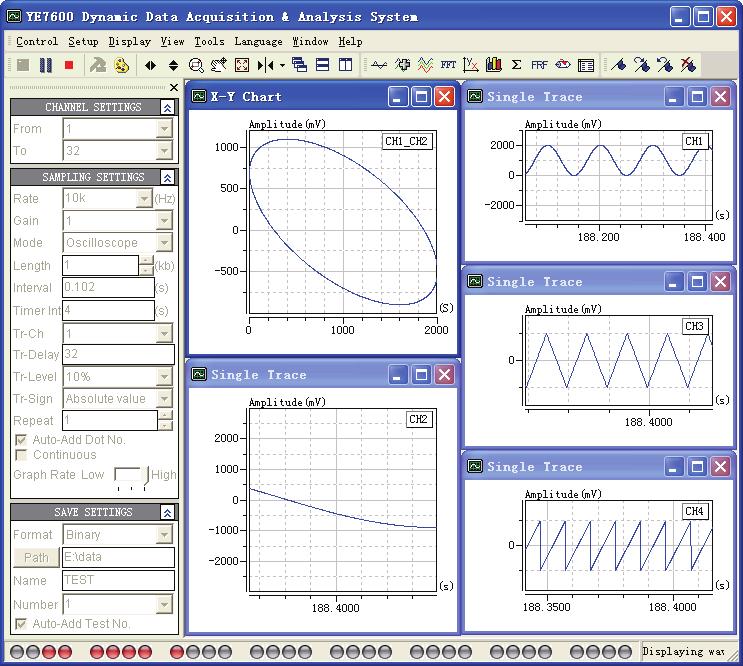Screen dimensions: 743x666
Task: Click the red-crossed delete marker icon
Action: pos(688,65)
